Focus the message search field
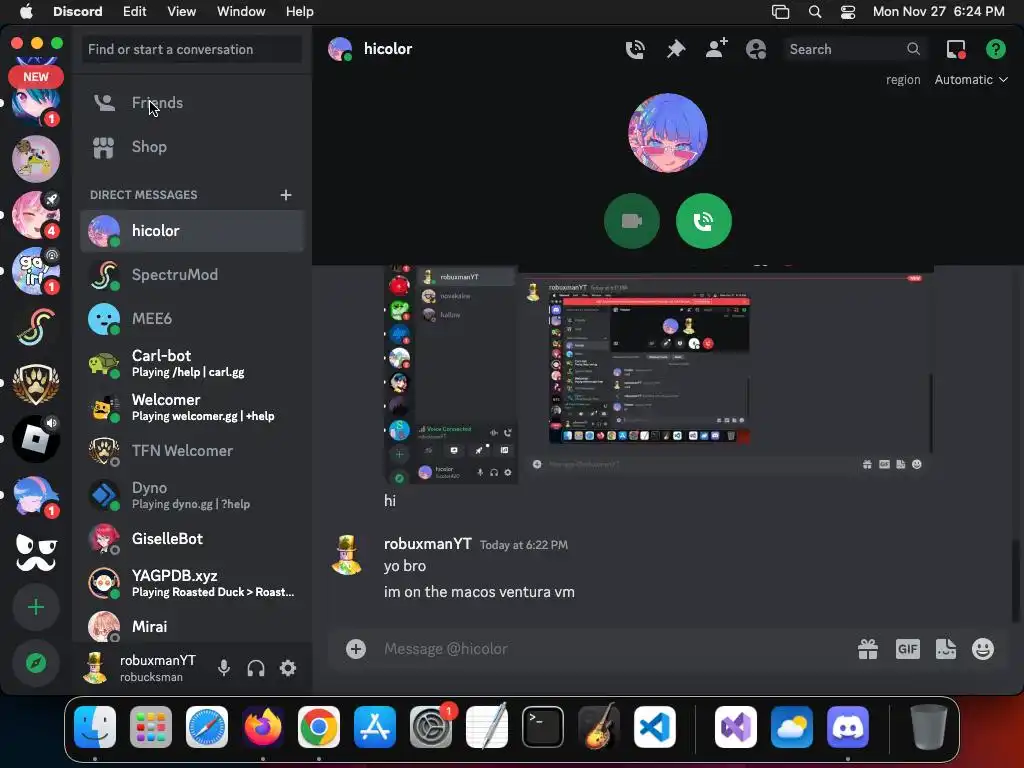This screenshot has width=1024, height=768. (854, 50)
